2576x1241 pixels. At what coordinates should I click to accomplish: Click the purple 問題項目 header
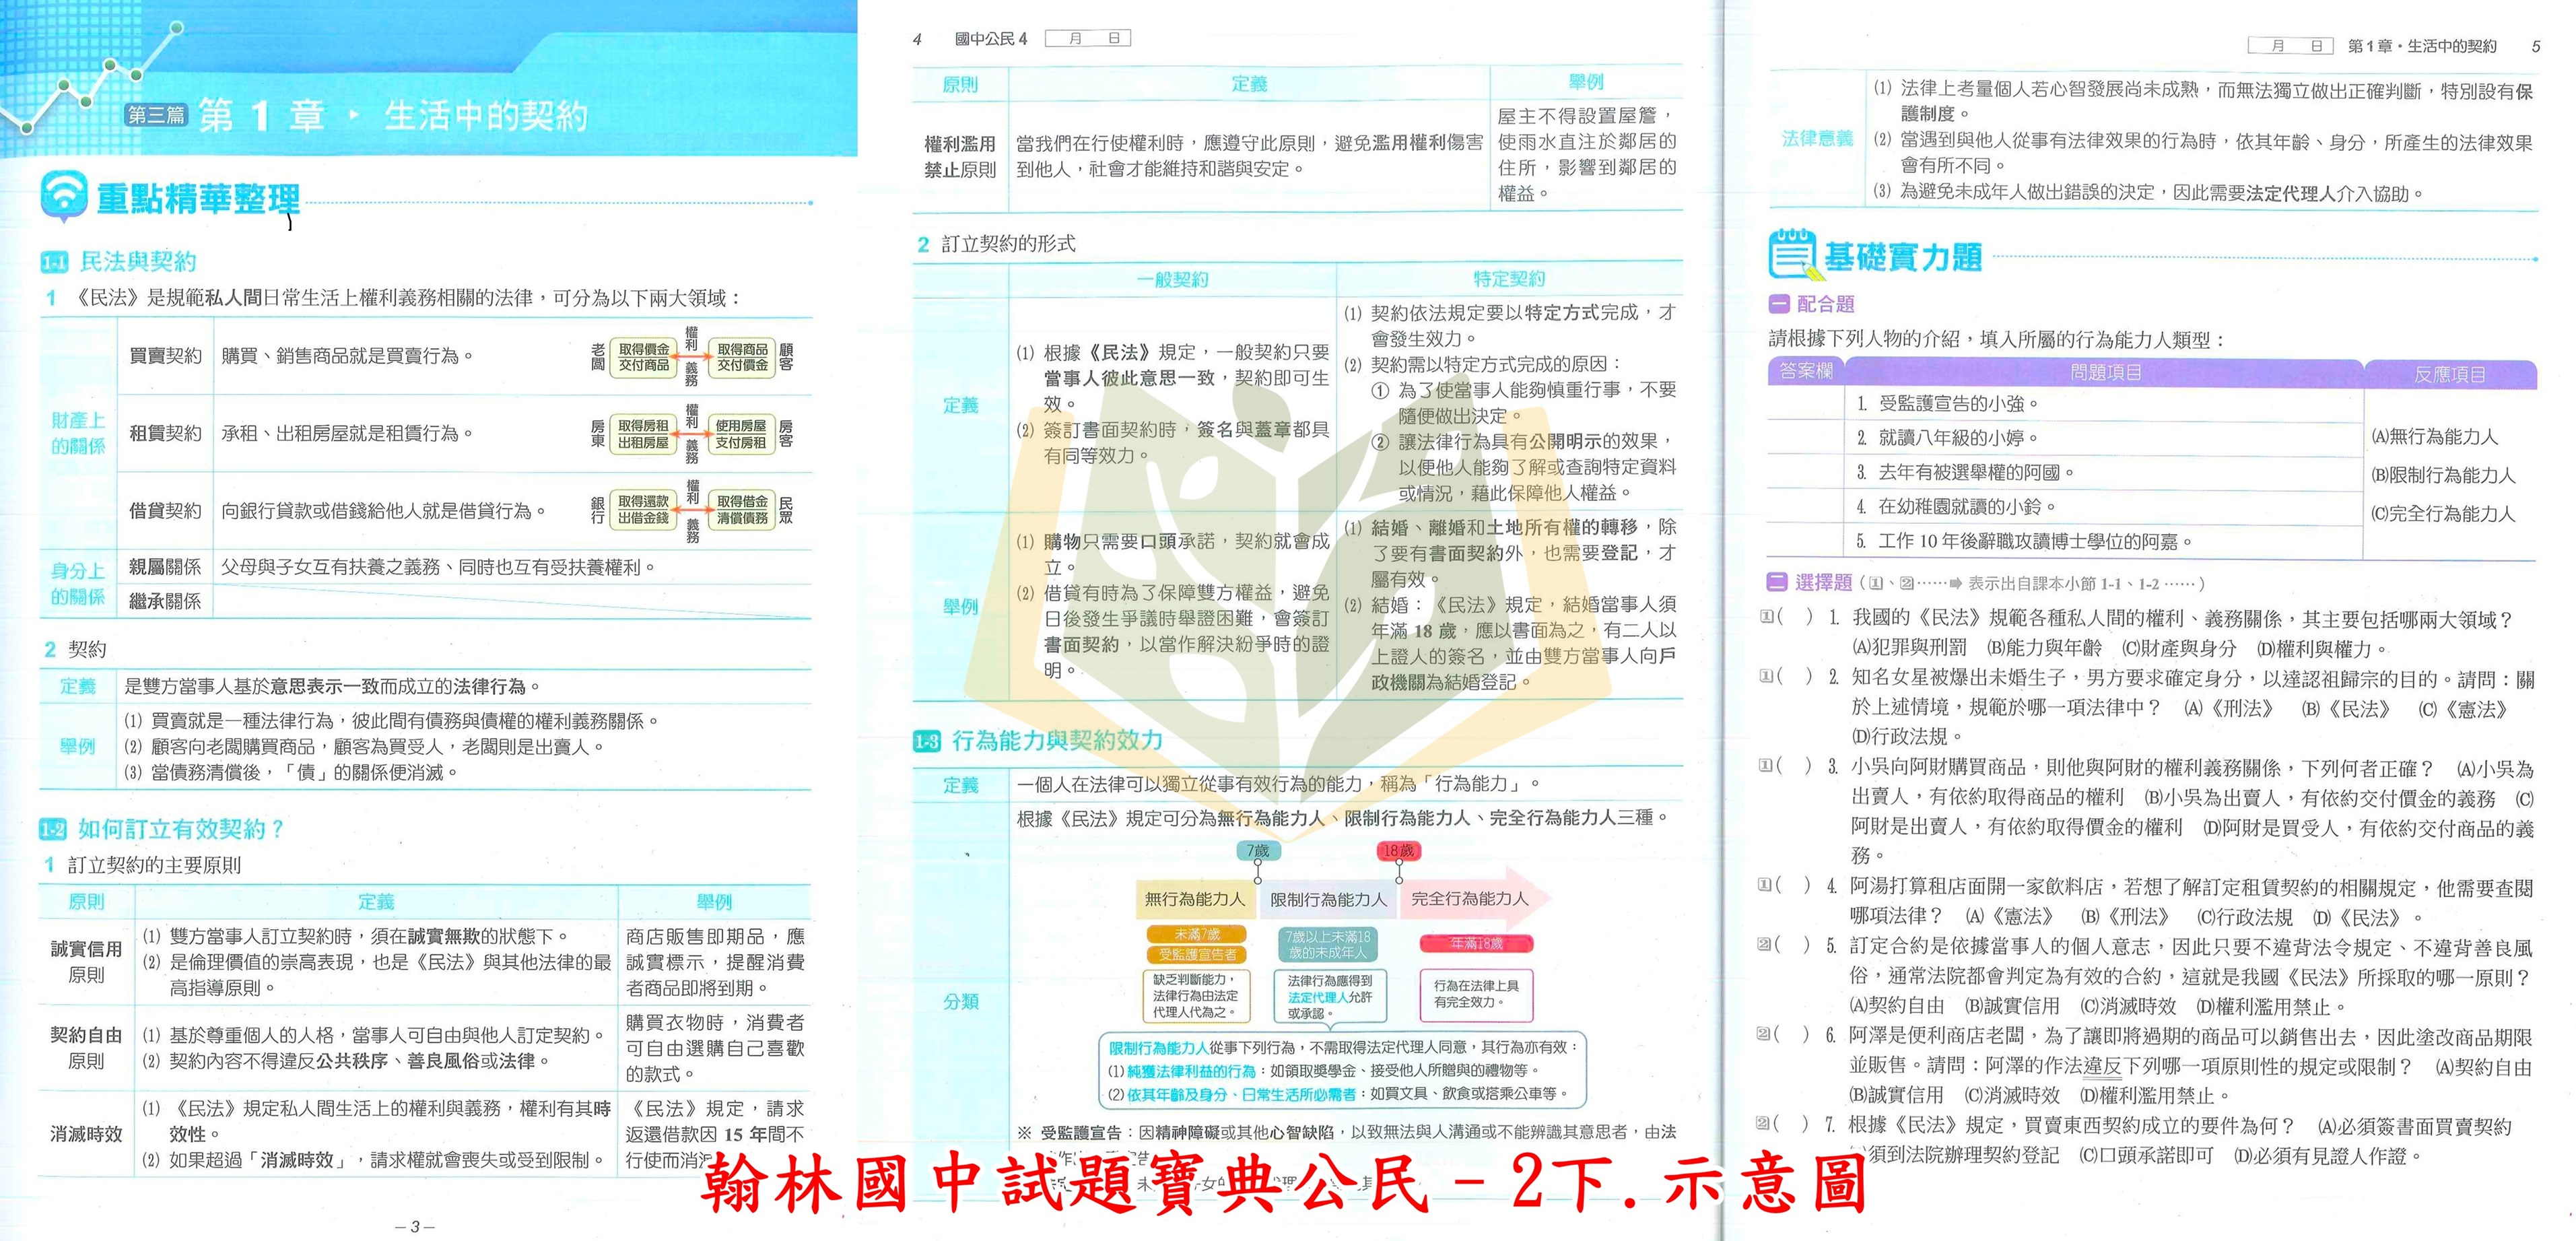[x=2105, y=373]
